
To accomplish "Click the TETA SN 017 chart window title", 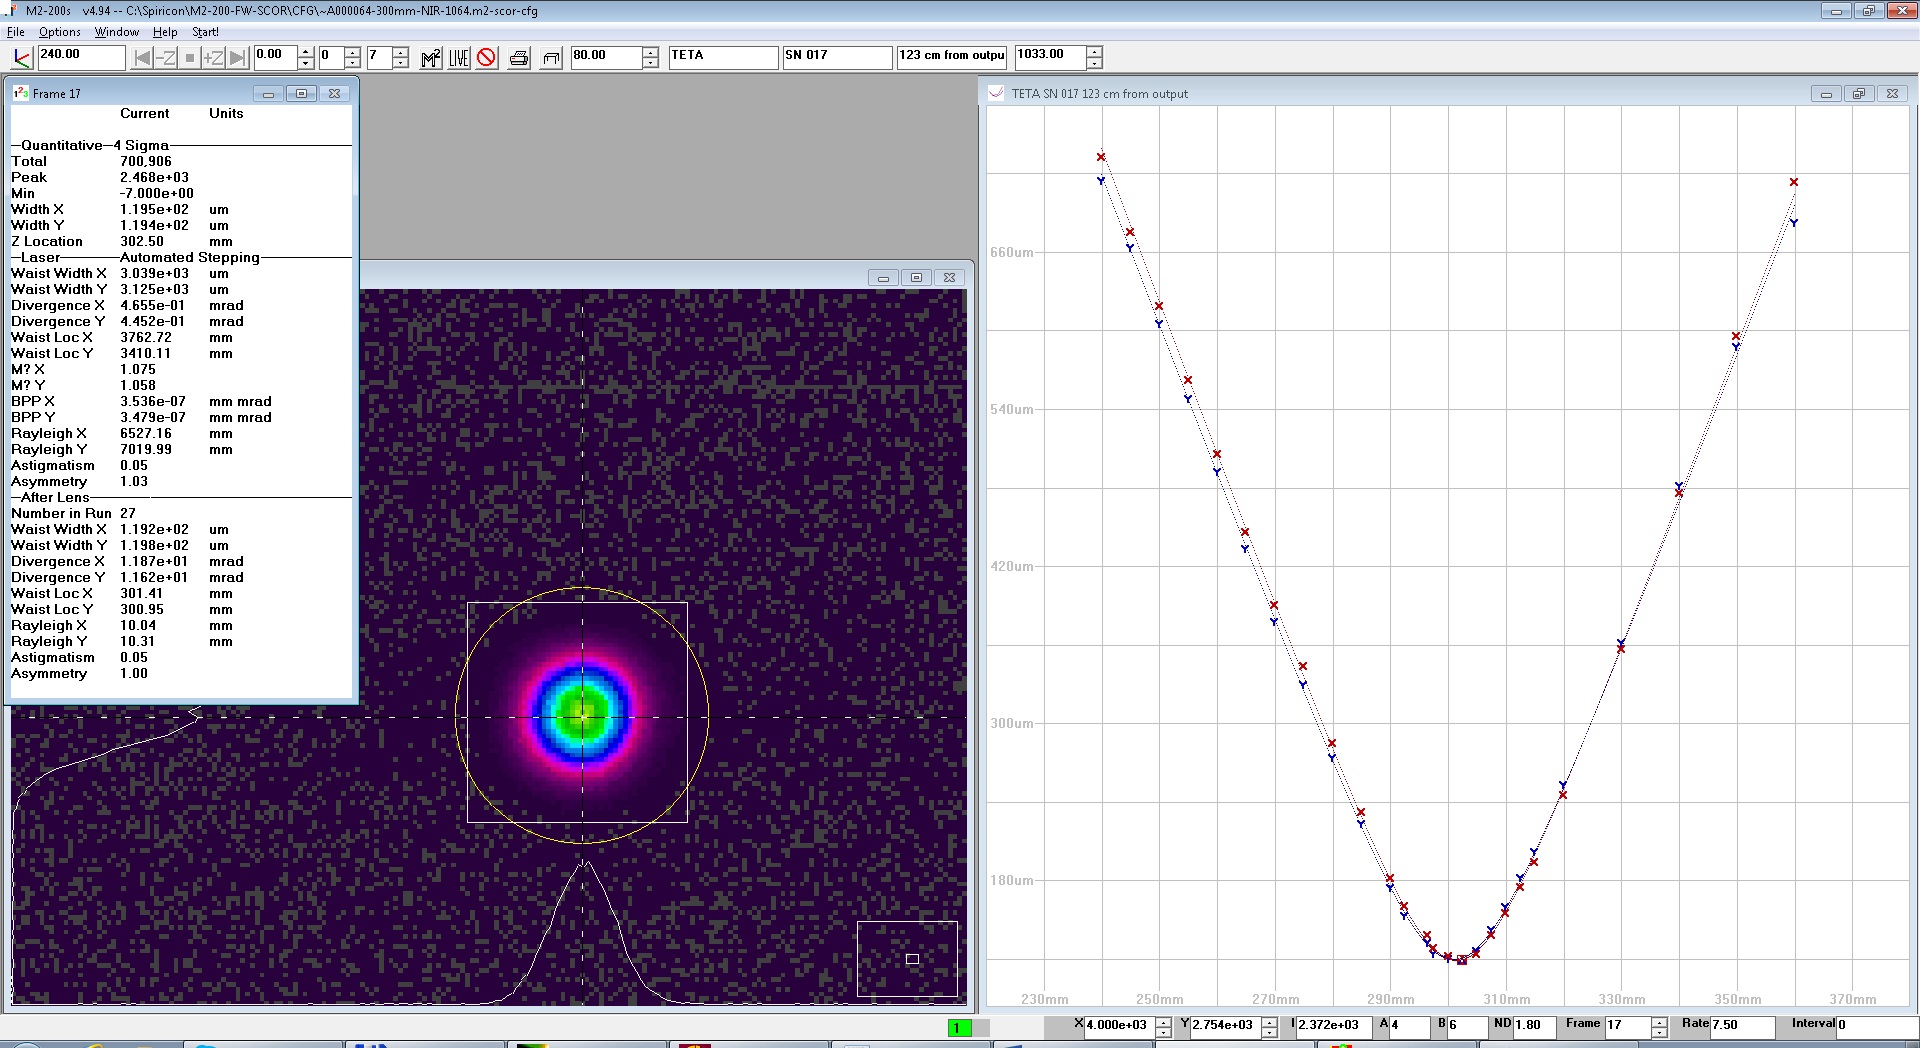I will click(x=1099, y=94).
